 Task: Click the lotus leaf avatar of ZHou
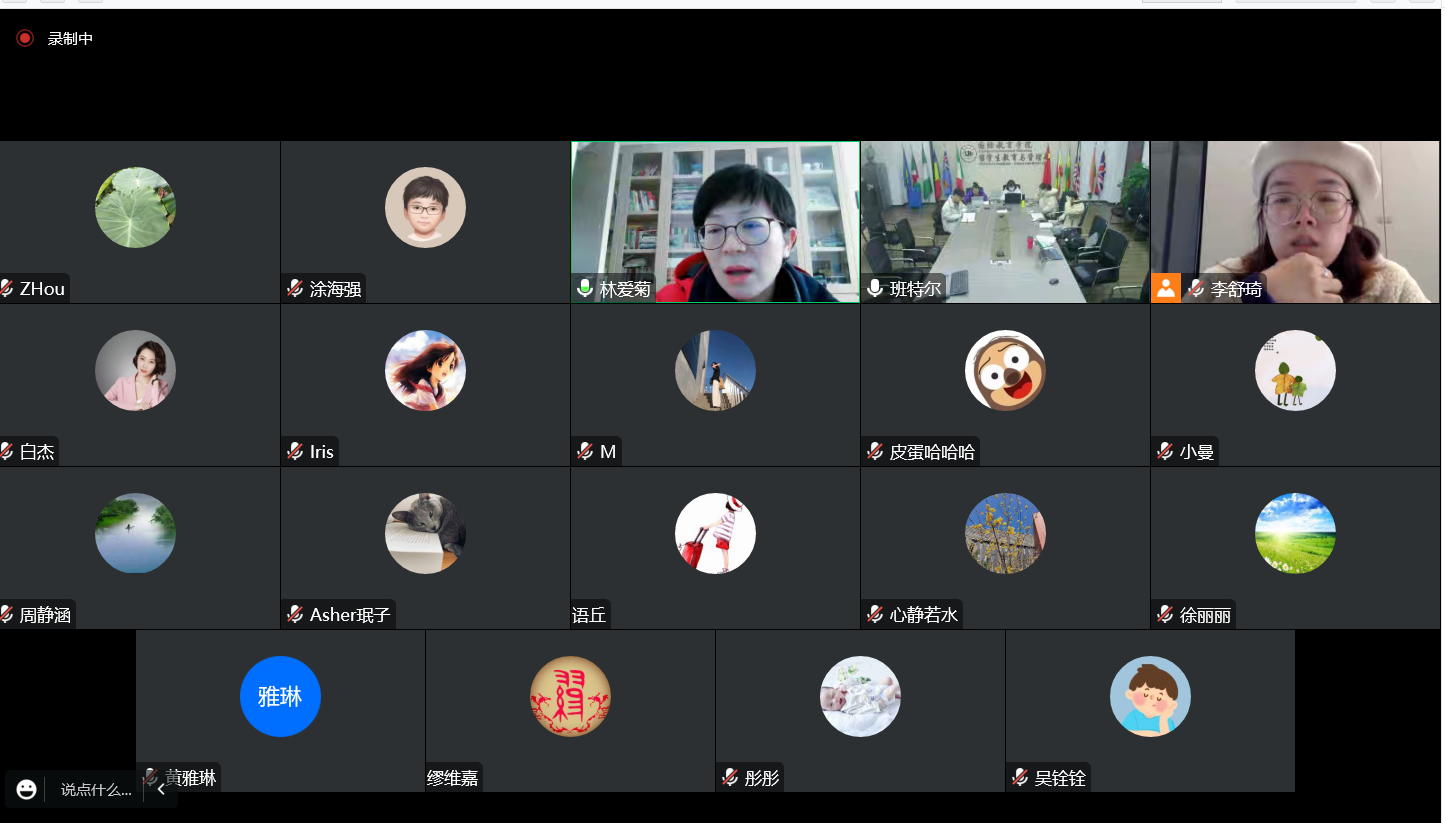tap(135, 207)
